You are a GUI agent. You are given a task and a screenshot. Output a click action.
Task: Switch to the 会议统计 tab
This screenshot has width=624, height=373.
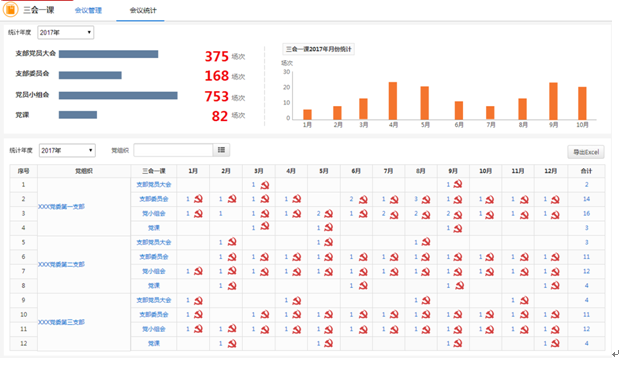143,10
